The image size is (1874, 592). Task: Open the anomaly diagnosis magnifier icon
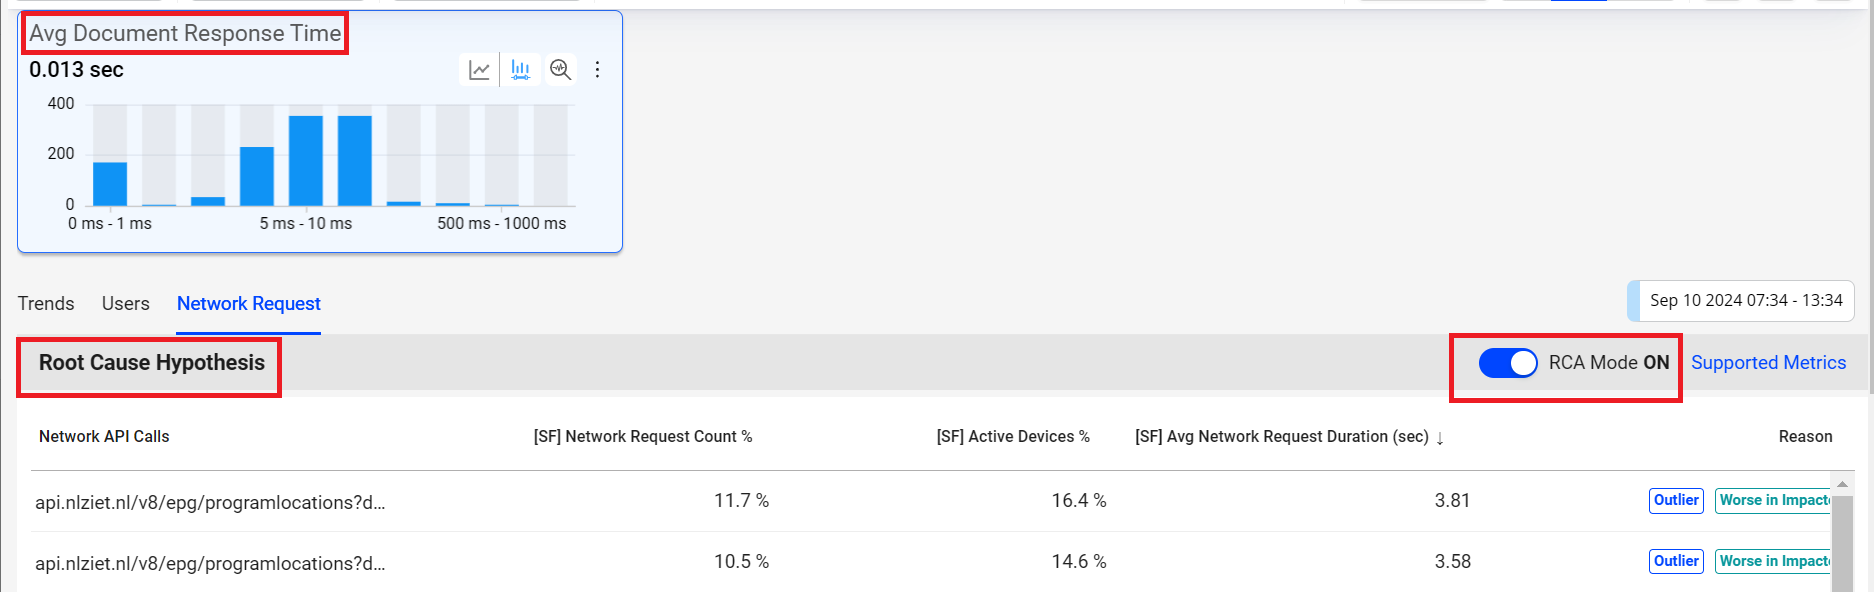click(561, 70)
